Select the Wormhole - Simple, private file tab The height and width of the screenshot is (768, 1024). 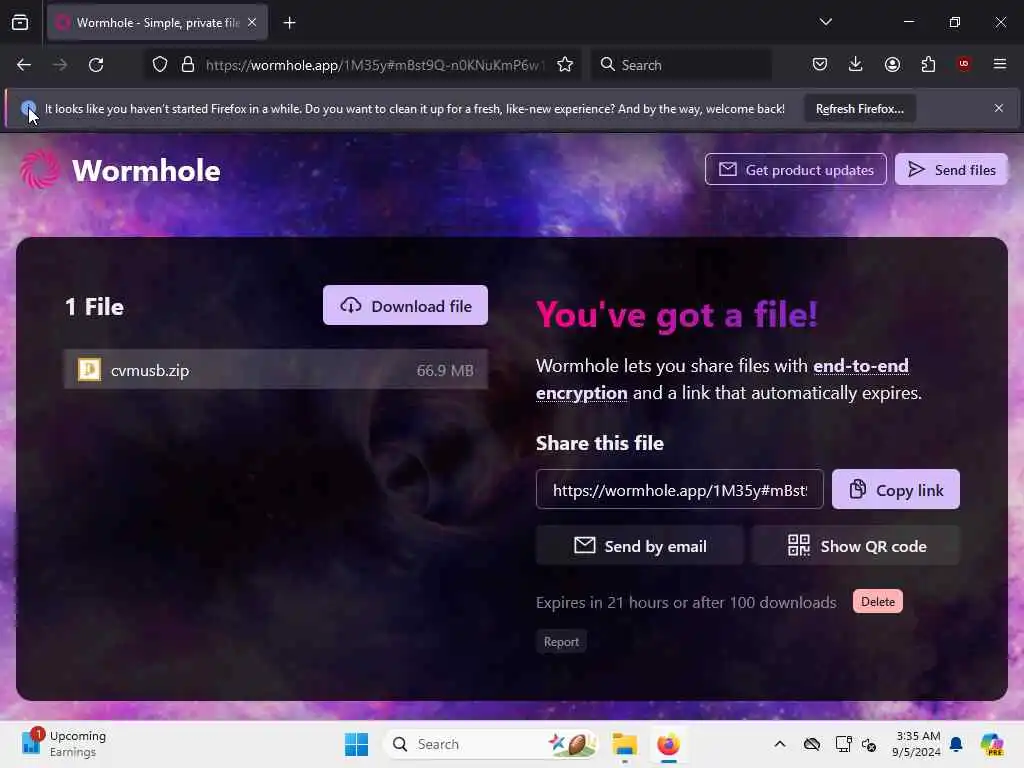157,23
